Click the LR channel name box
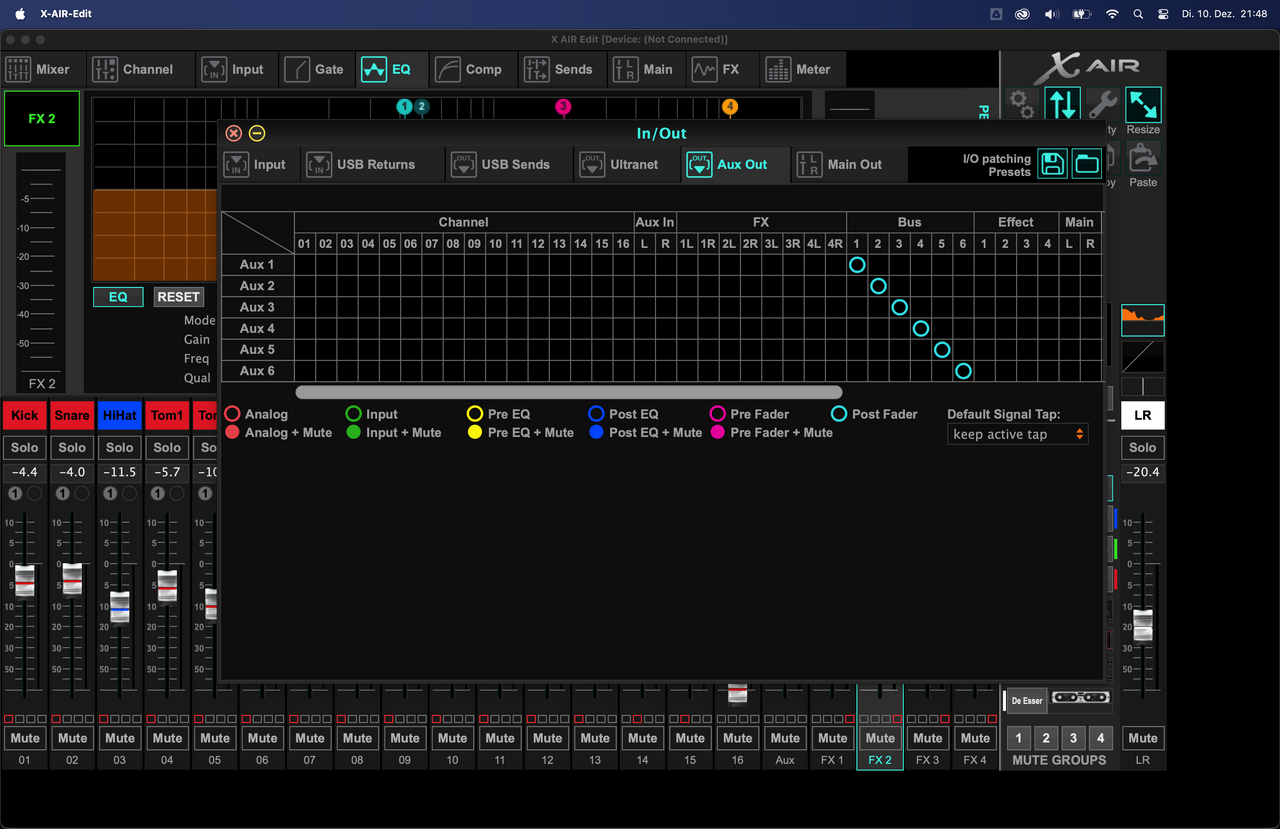Image resolution: width=1280 pixels, height=829 pixels. 1143,415
